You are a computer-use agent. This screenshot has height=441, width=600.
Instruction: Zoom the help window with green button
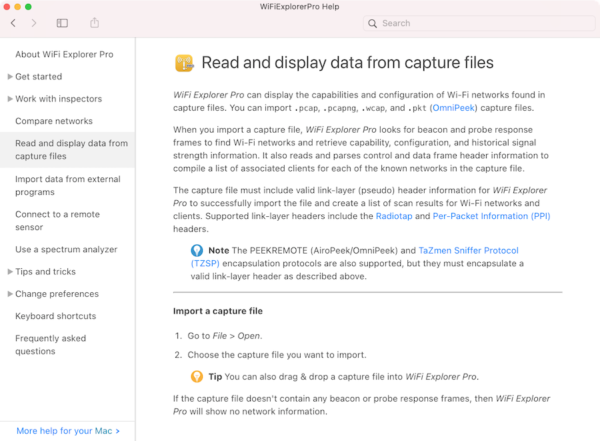coord(28,7)
